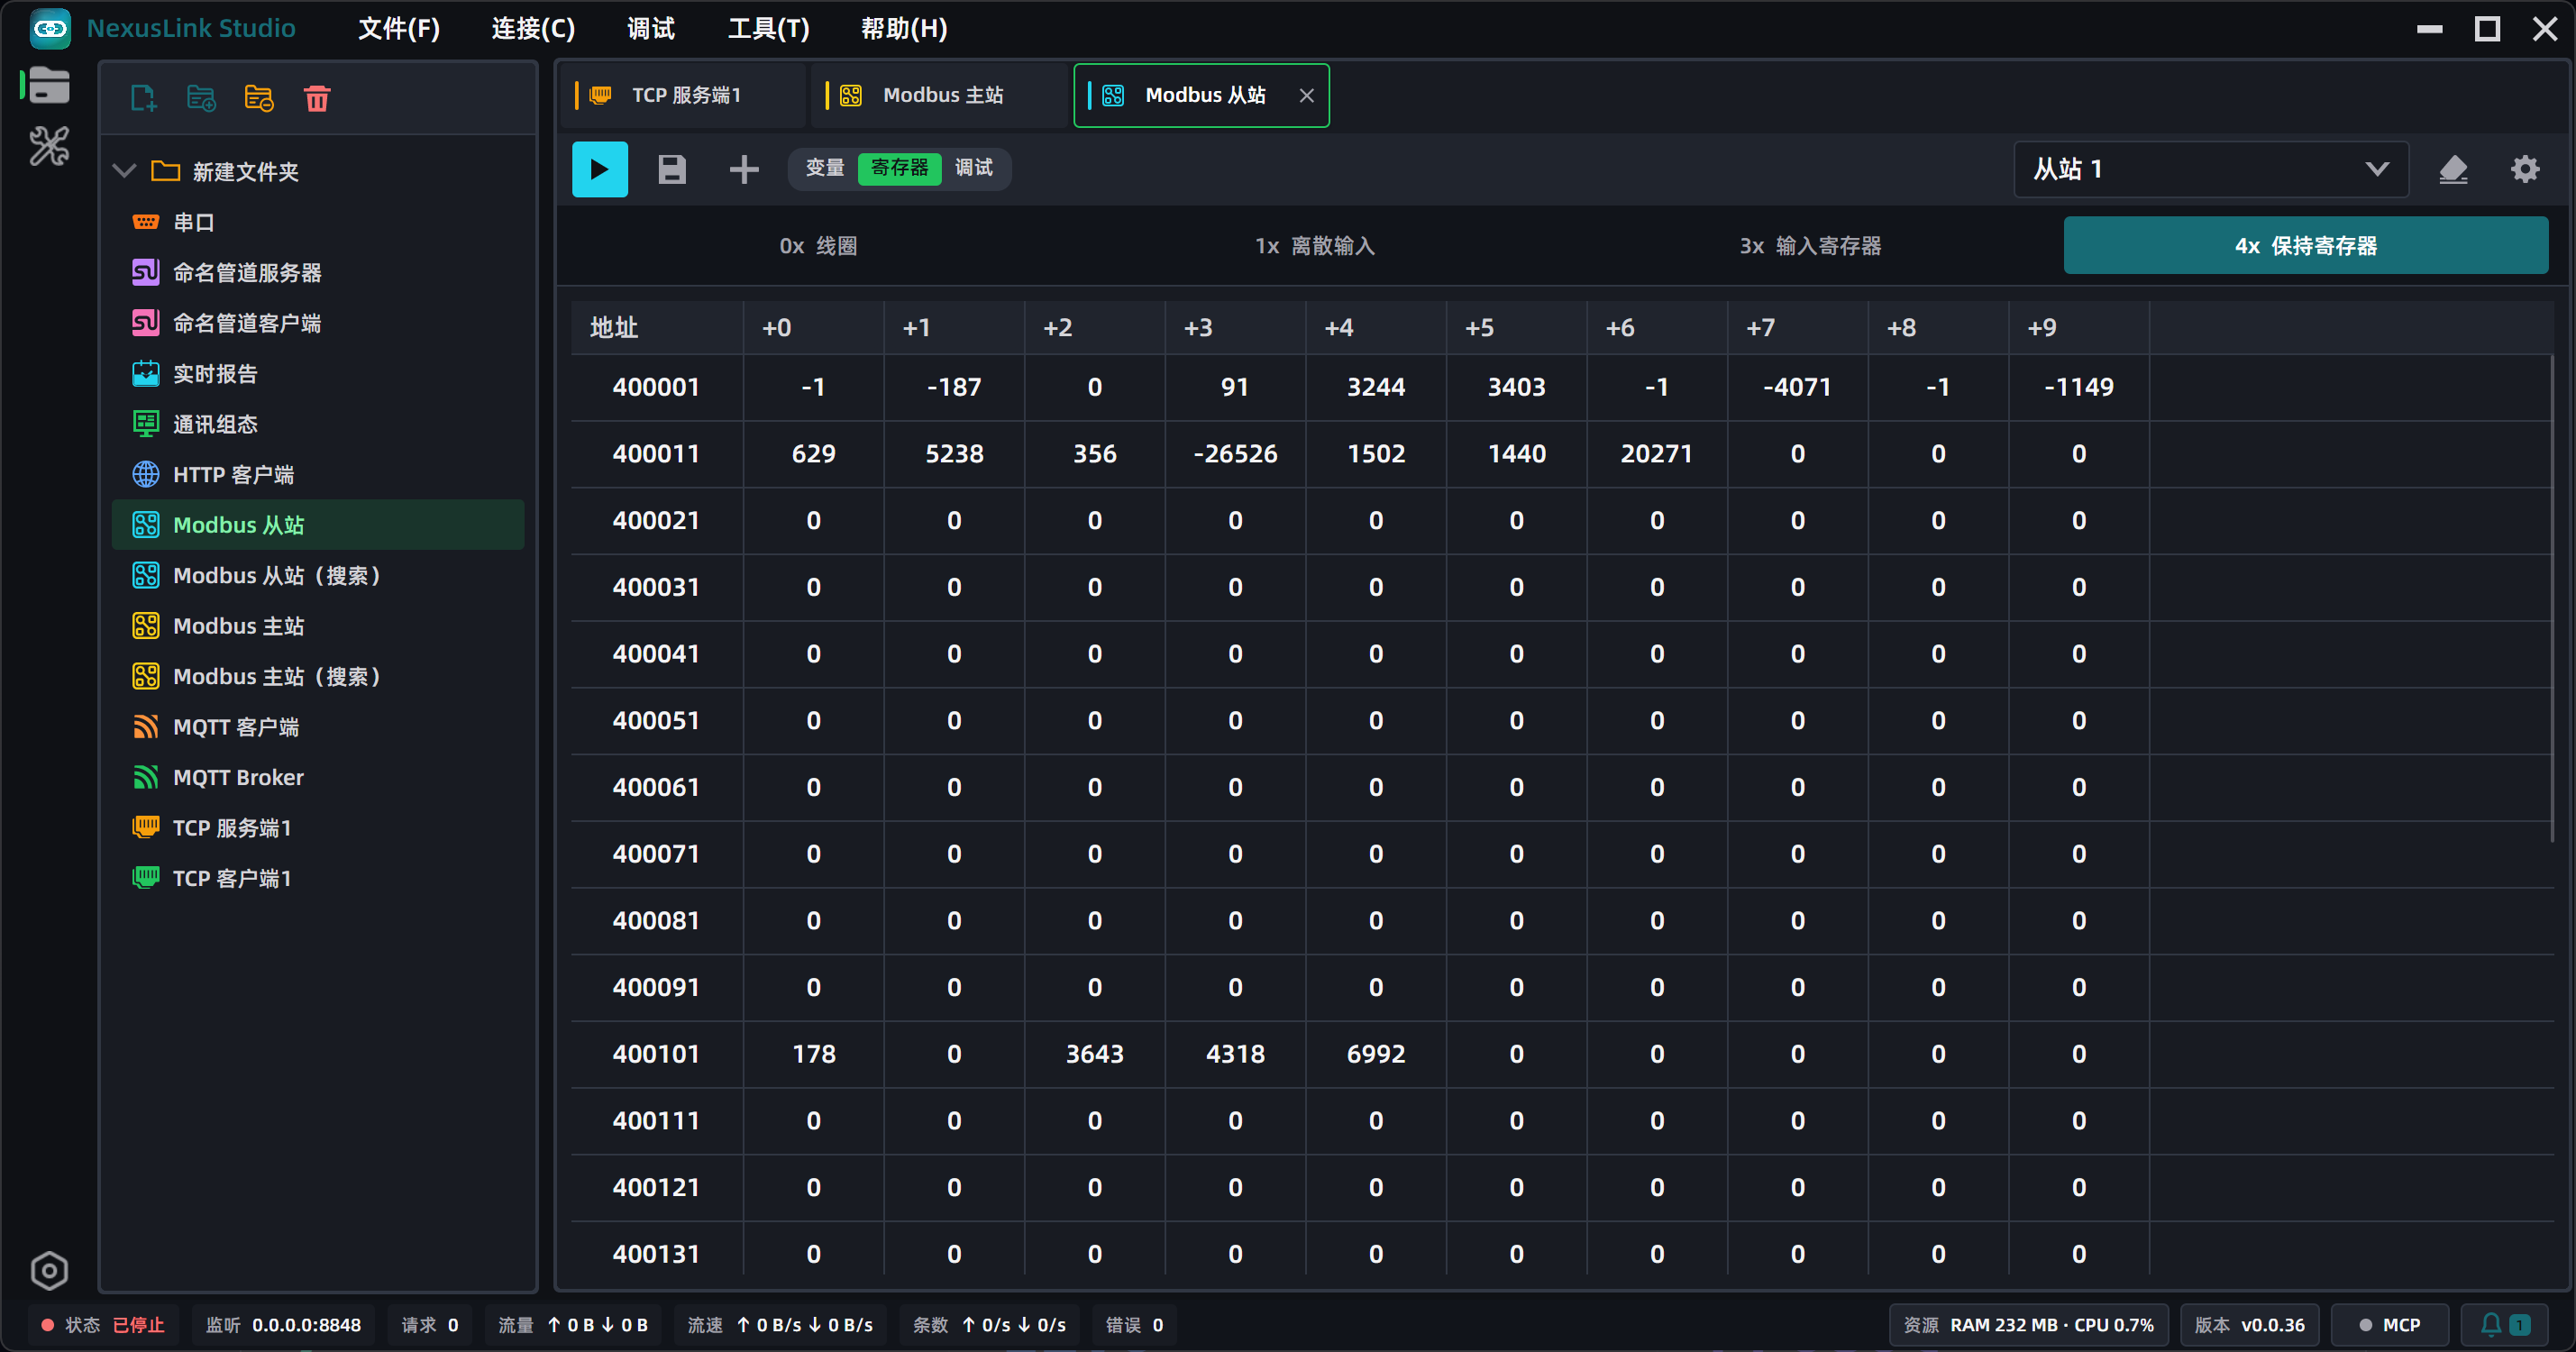Click the 版本 v0.0.36 status item
The image size is (2576, 1352).
tap(2249, 1325)
